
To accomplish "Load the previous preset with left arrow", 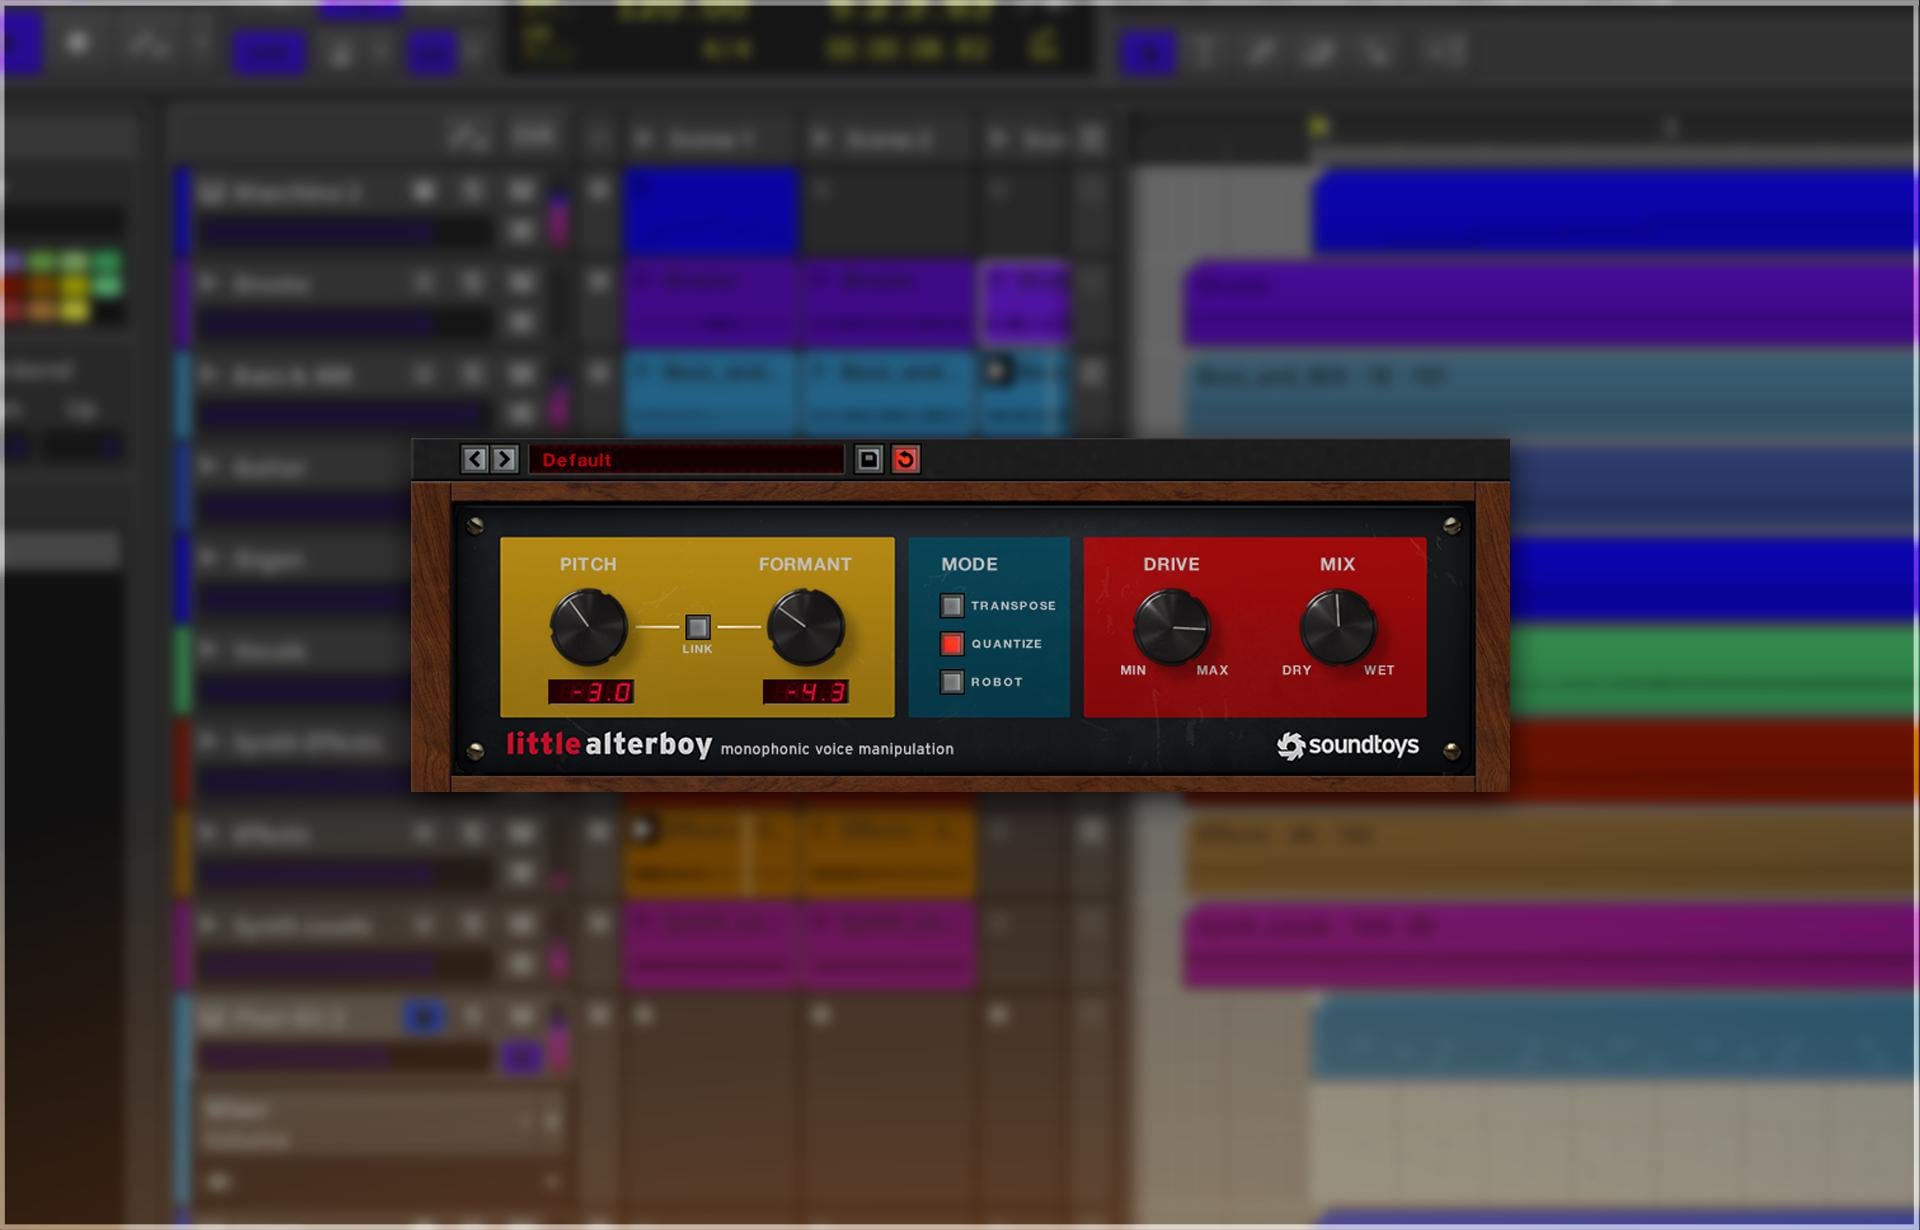I will (x=475, y=459).
